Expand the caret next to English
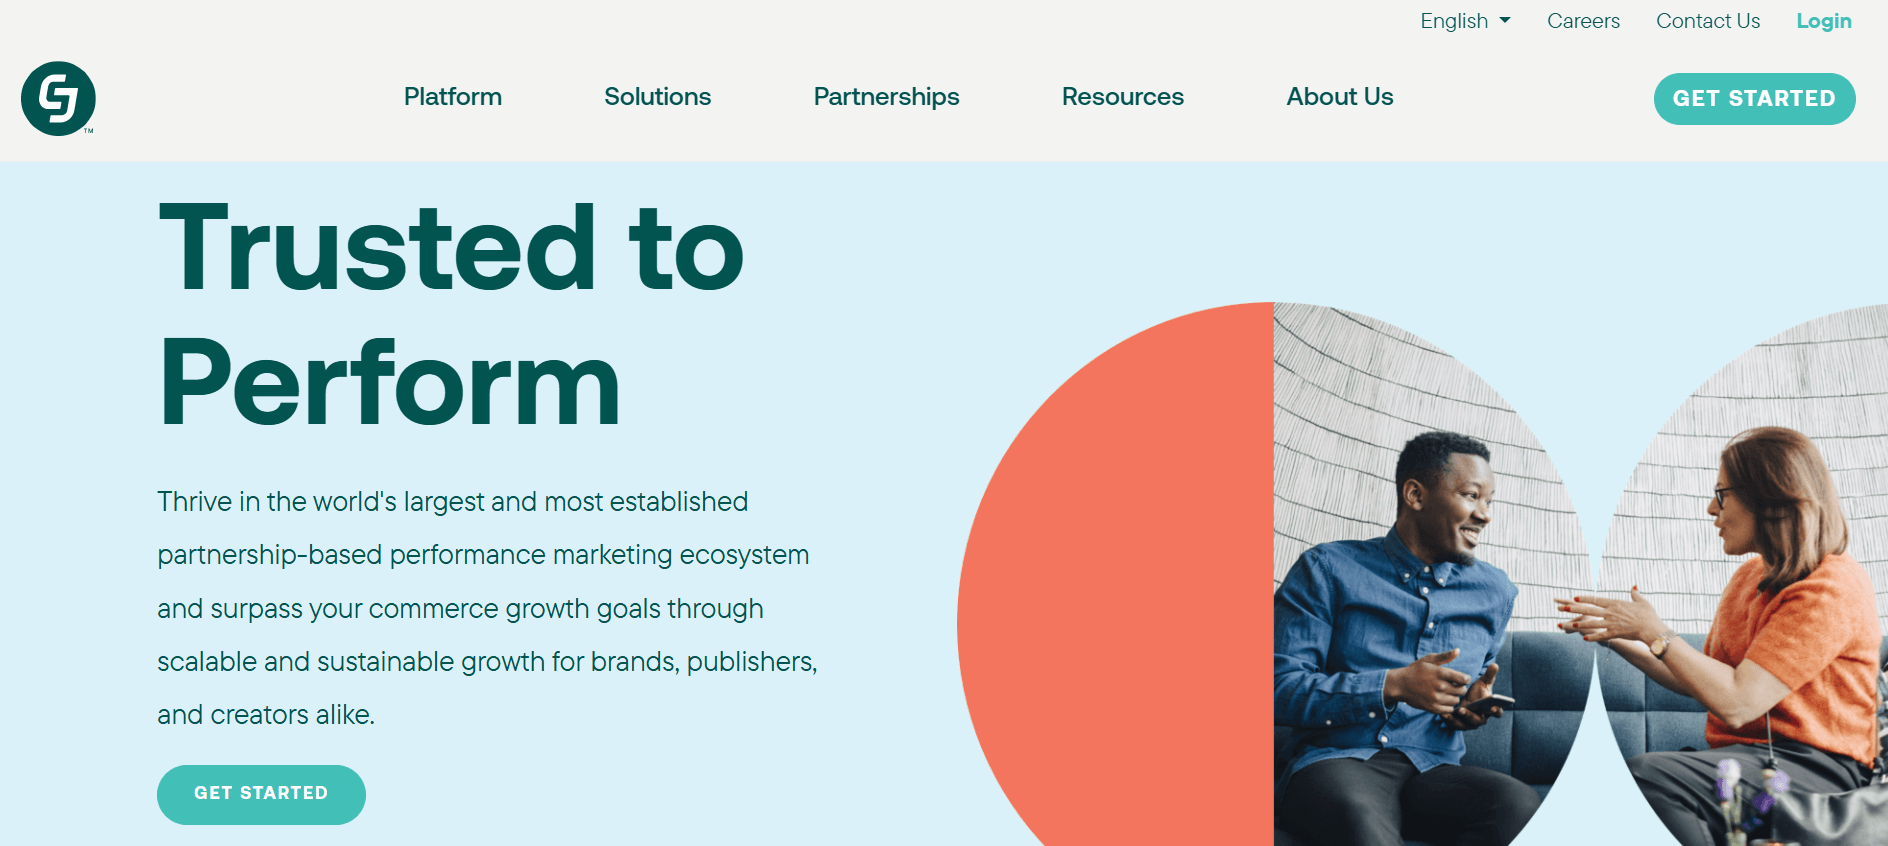 pos(1506,20)
